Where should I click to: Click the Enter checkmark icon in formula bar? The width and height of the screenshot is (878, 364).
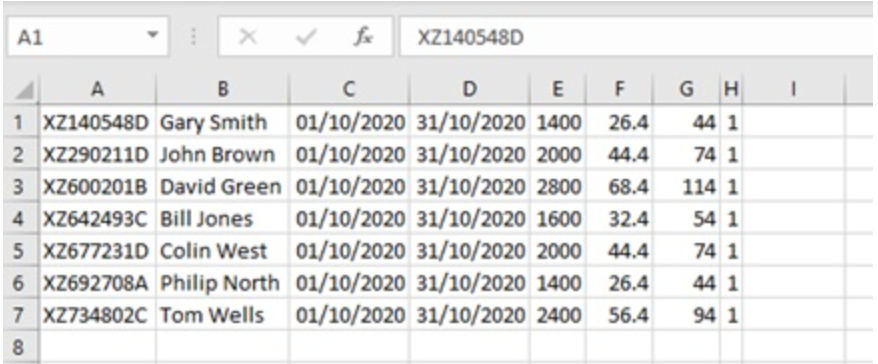306,38
